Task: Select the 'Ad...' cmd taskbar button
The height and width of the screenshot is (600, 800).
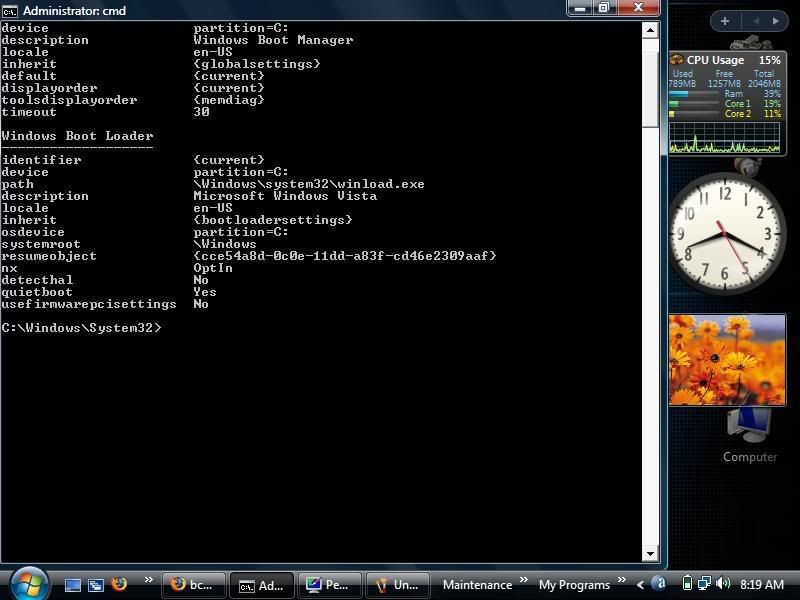Action: click(262, 585)
